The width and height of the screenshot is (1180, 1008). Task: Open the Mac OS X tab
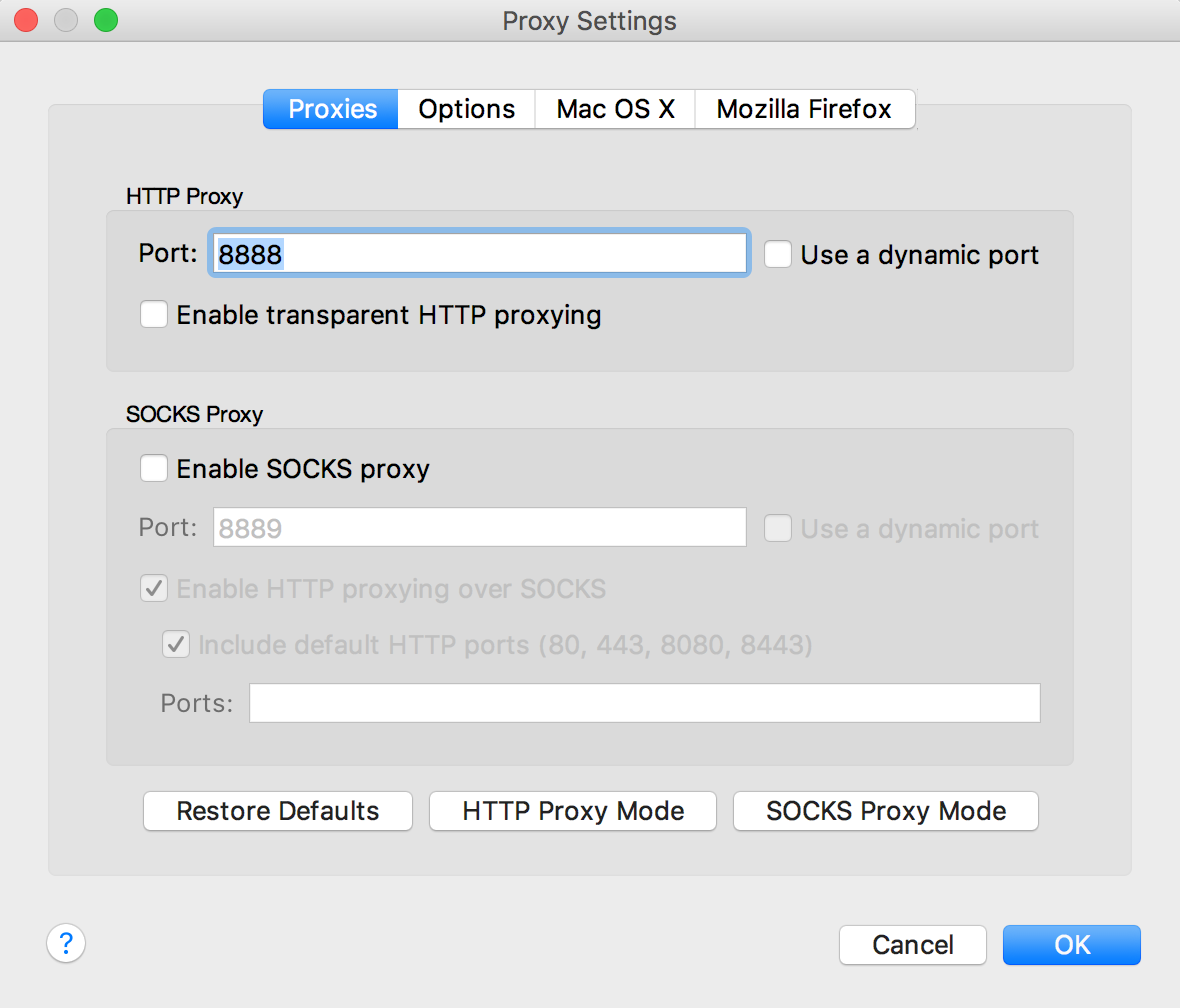[x=615, y=109]
